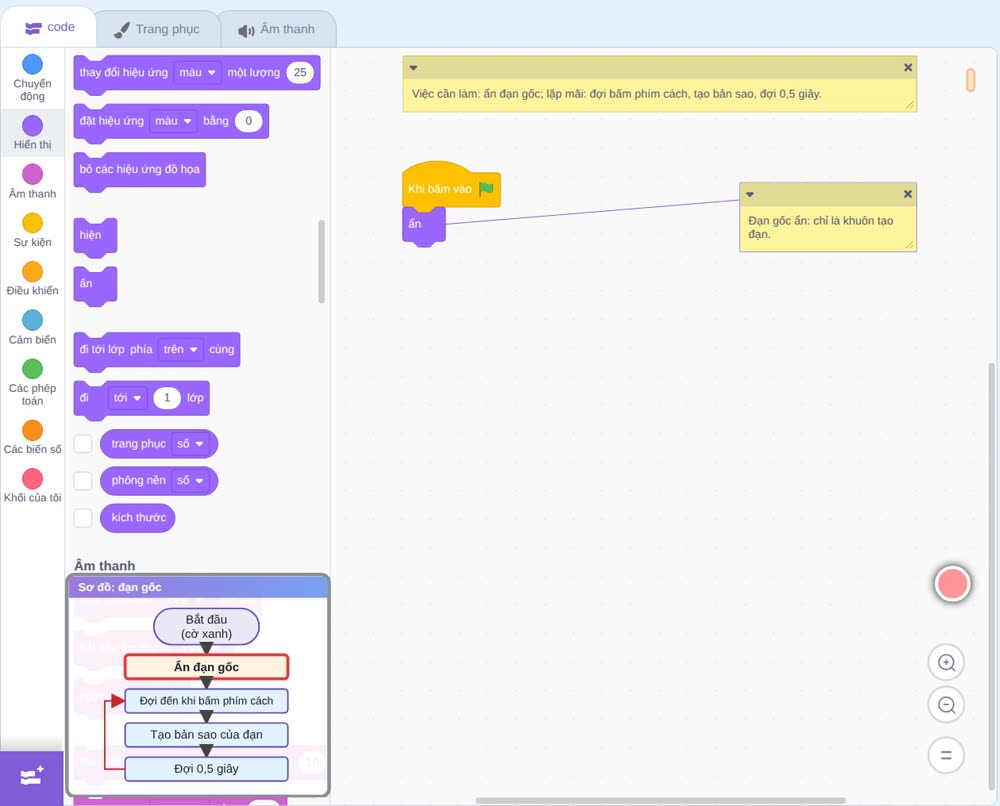Select the Hiển thị category circle

(x=33, y=126)
